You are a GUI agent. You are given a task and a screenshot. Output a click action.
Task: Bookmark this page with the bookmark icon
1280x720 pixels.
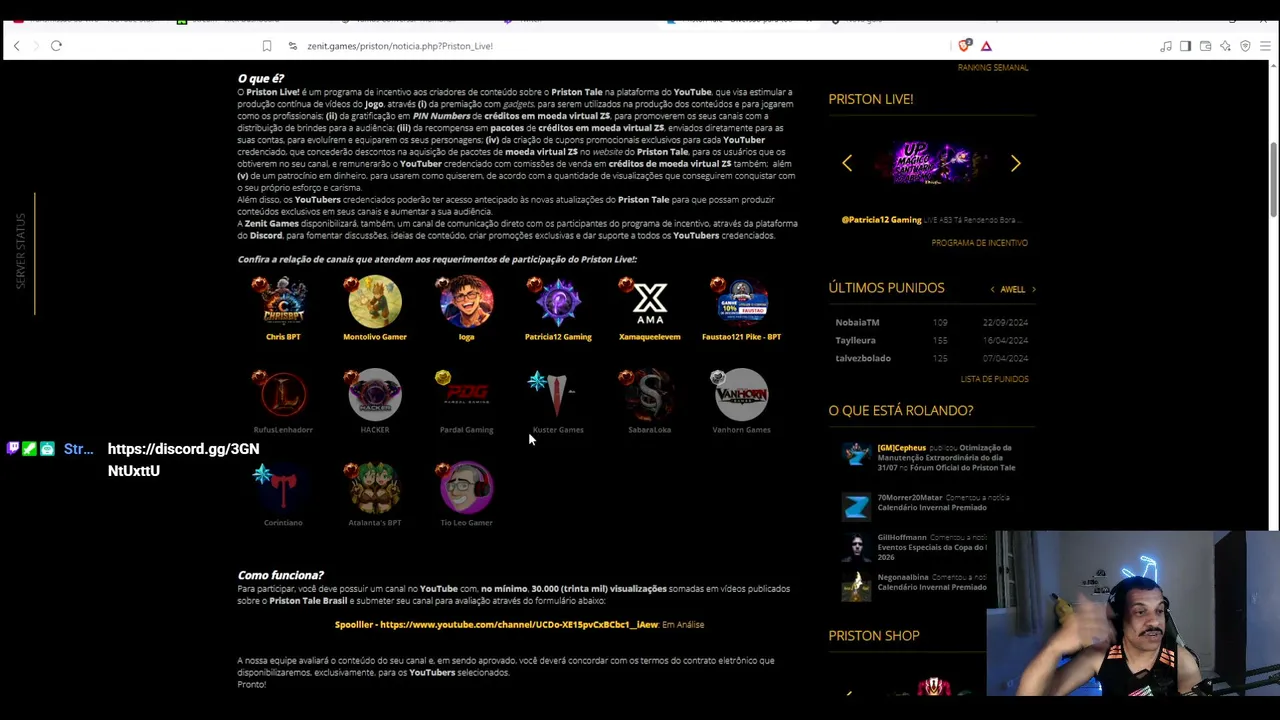pyautogui.click(x=266, y=46)
